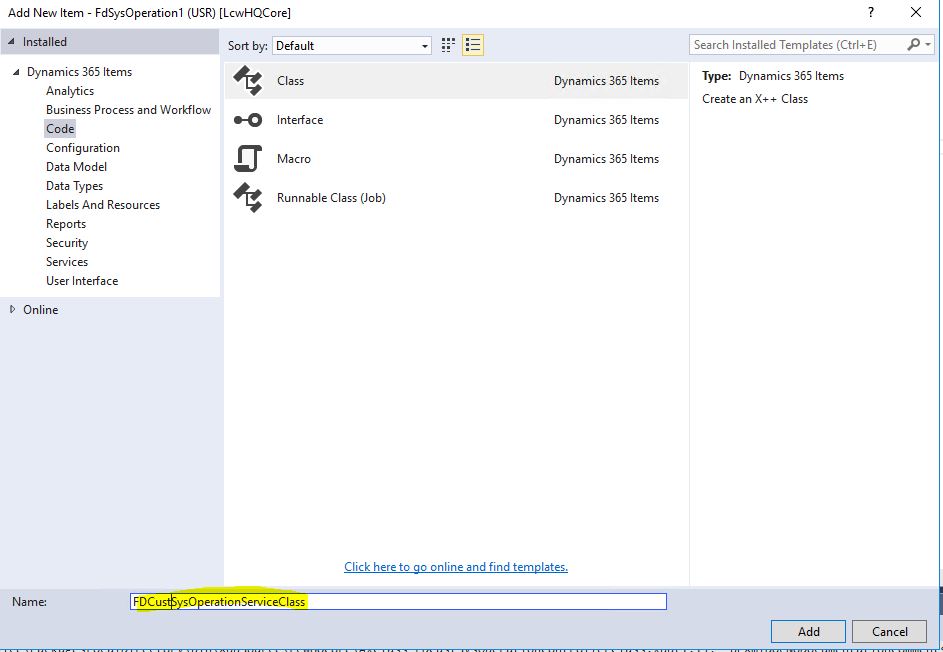Select the Data Types category
This screenshot has height=652, width=943.
pyautogui.click(x=75, y=186)
